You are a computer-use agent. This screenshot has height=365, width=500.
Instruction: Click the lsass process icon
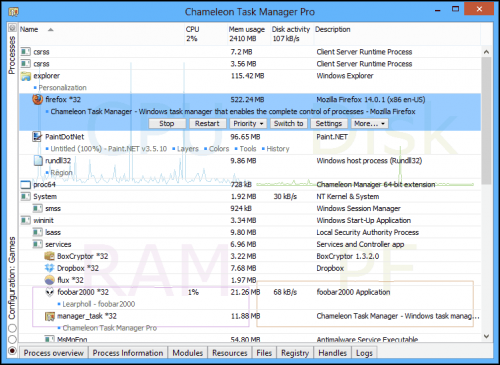pyautogui.click(x=37, y=232)
